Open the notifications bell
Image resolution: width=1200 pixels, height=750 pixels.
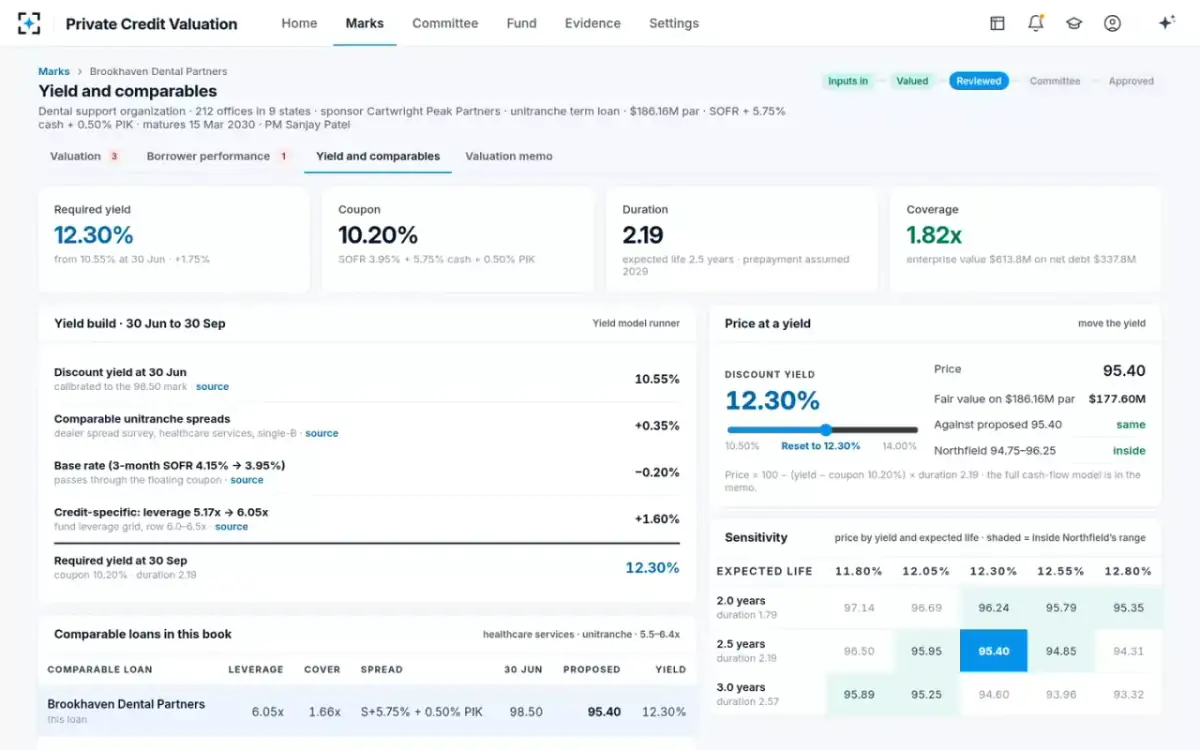pyautogui.click(x=1036, y=23)
